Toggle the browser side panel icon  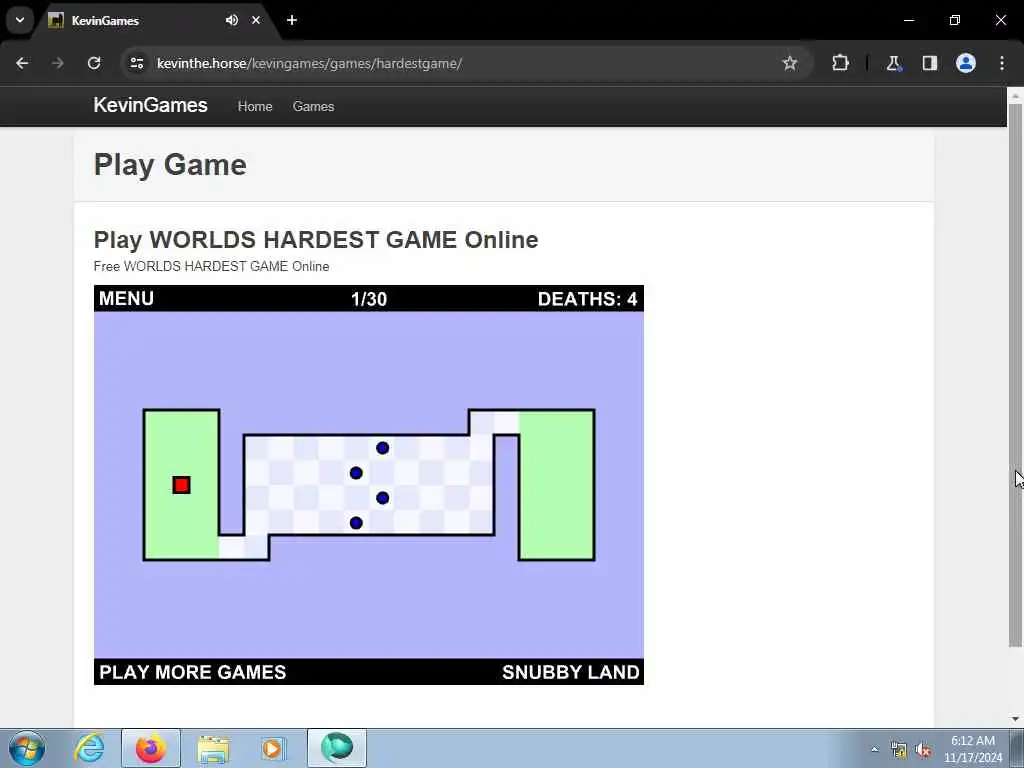[929, 63]
